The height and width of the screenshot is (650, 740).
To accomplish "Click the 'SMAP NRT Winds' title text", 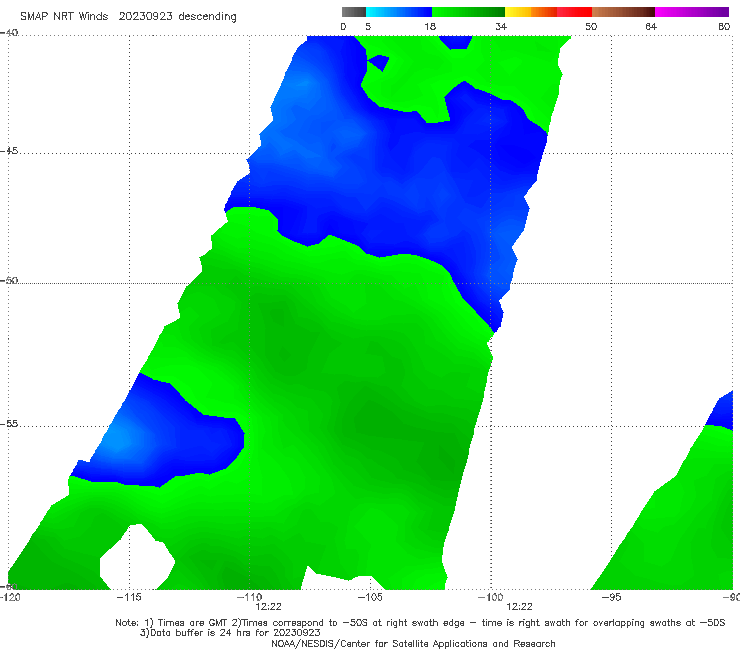I will click(64, 16).
